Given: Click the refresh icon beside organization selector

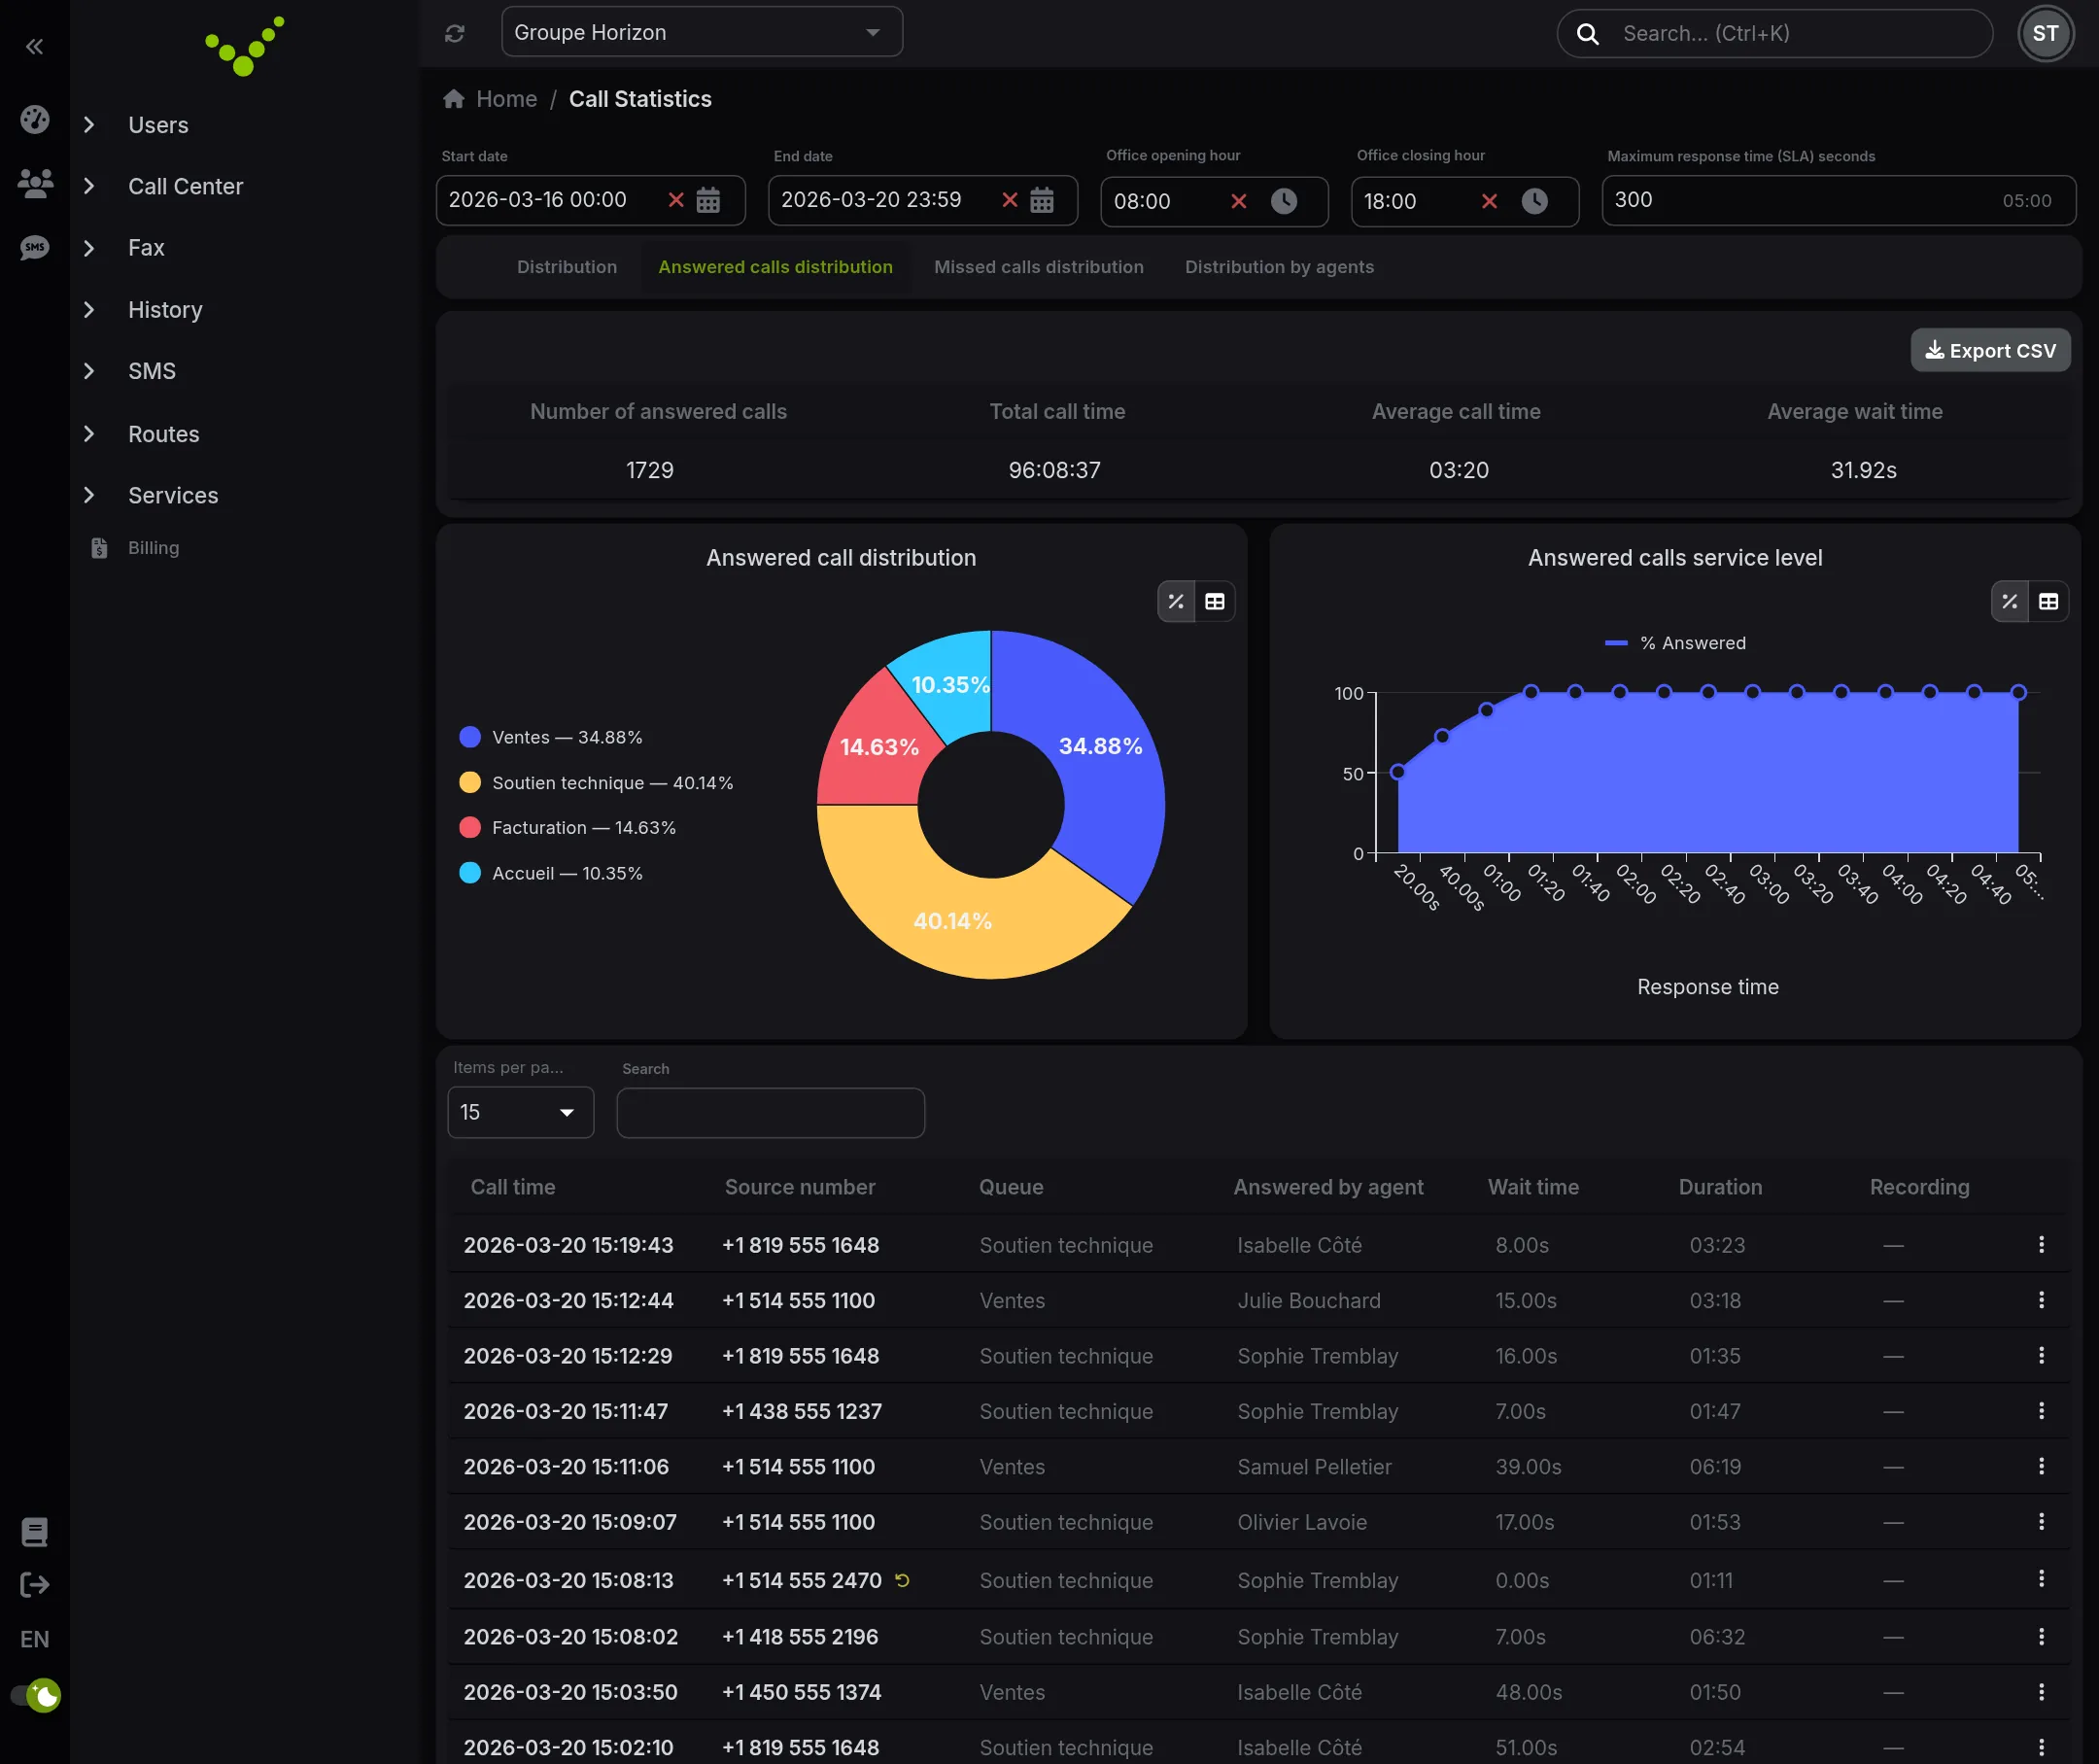Looking at the screenshot, I should coord(455,33).
